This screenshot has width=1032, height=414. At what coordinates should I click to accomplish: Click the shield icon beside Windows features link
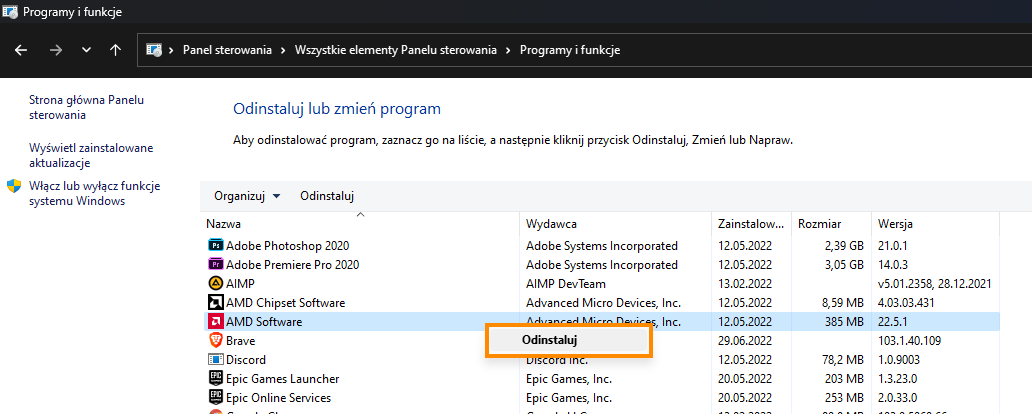(14, 186)
